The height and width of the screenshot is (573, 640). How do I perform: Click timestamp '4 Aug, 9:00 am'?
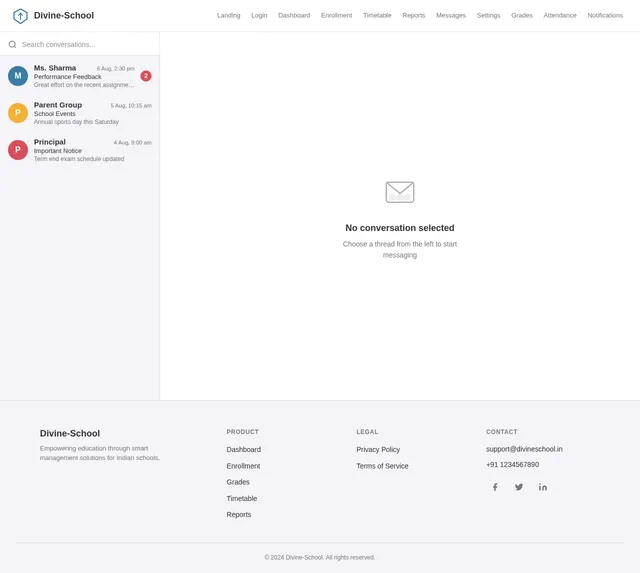click(133, 142)
